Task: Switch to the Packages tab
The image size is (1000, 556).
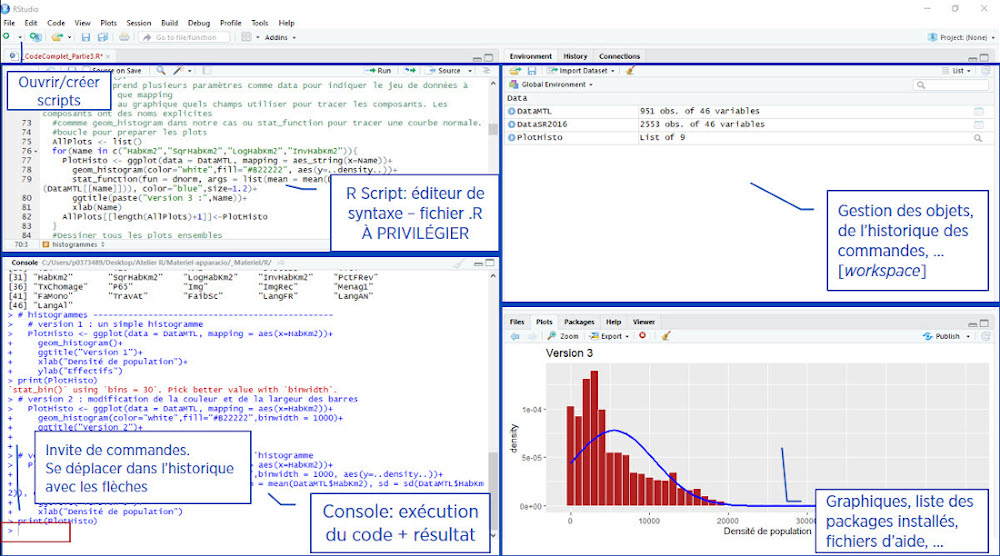Action: click(x=578, y=322)
